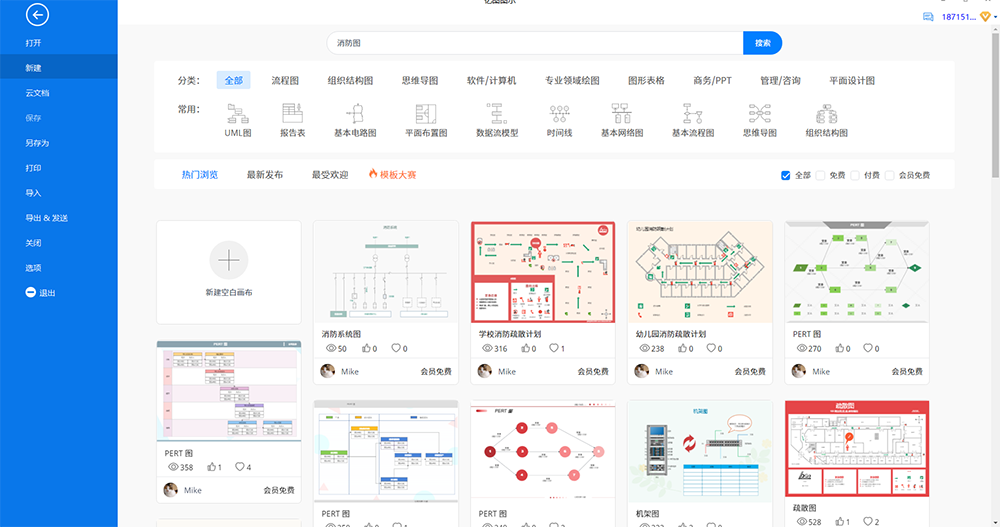Open the 思维导图 common template icon
The height and width of the screenshot is (527, 1000).
click(760, 114)
